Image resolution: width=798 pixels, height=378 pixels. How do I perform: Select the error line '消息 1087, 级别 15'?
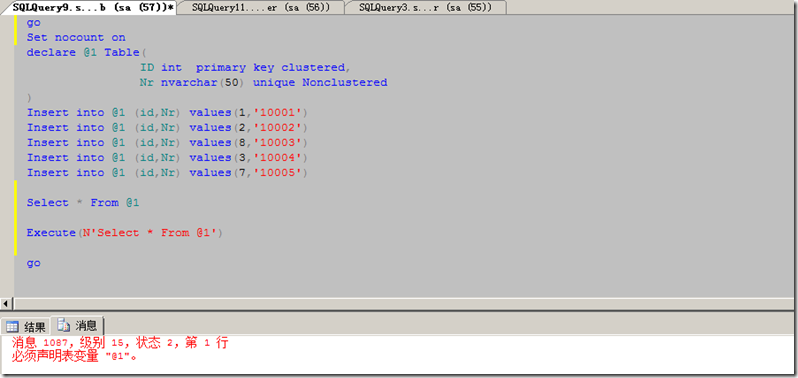click(x=120, y=343)
